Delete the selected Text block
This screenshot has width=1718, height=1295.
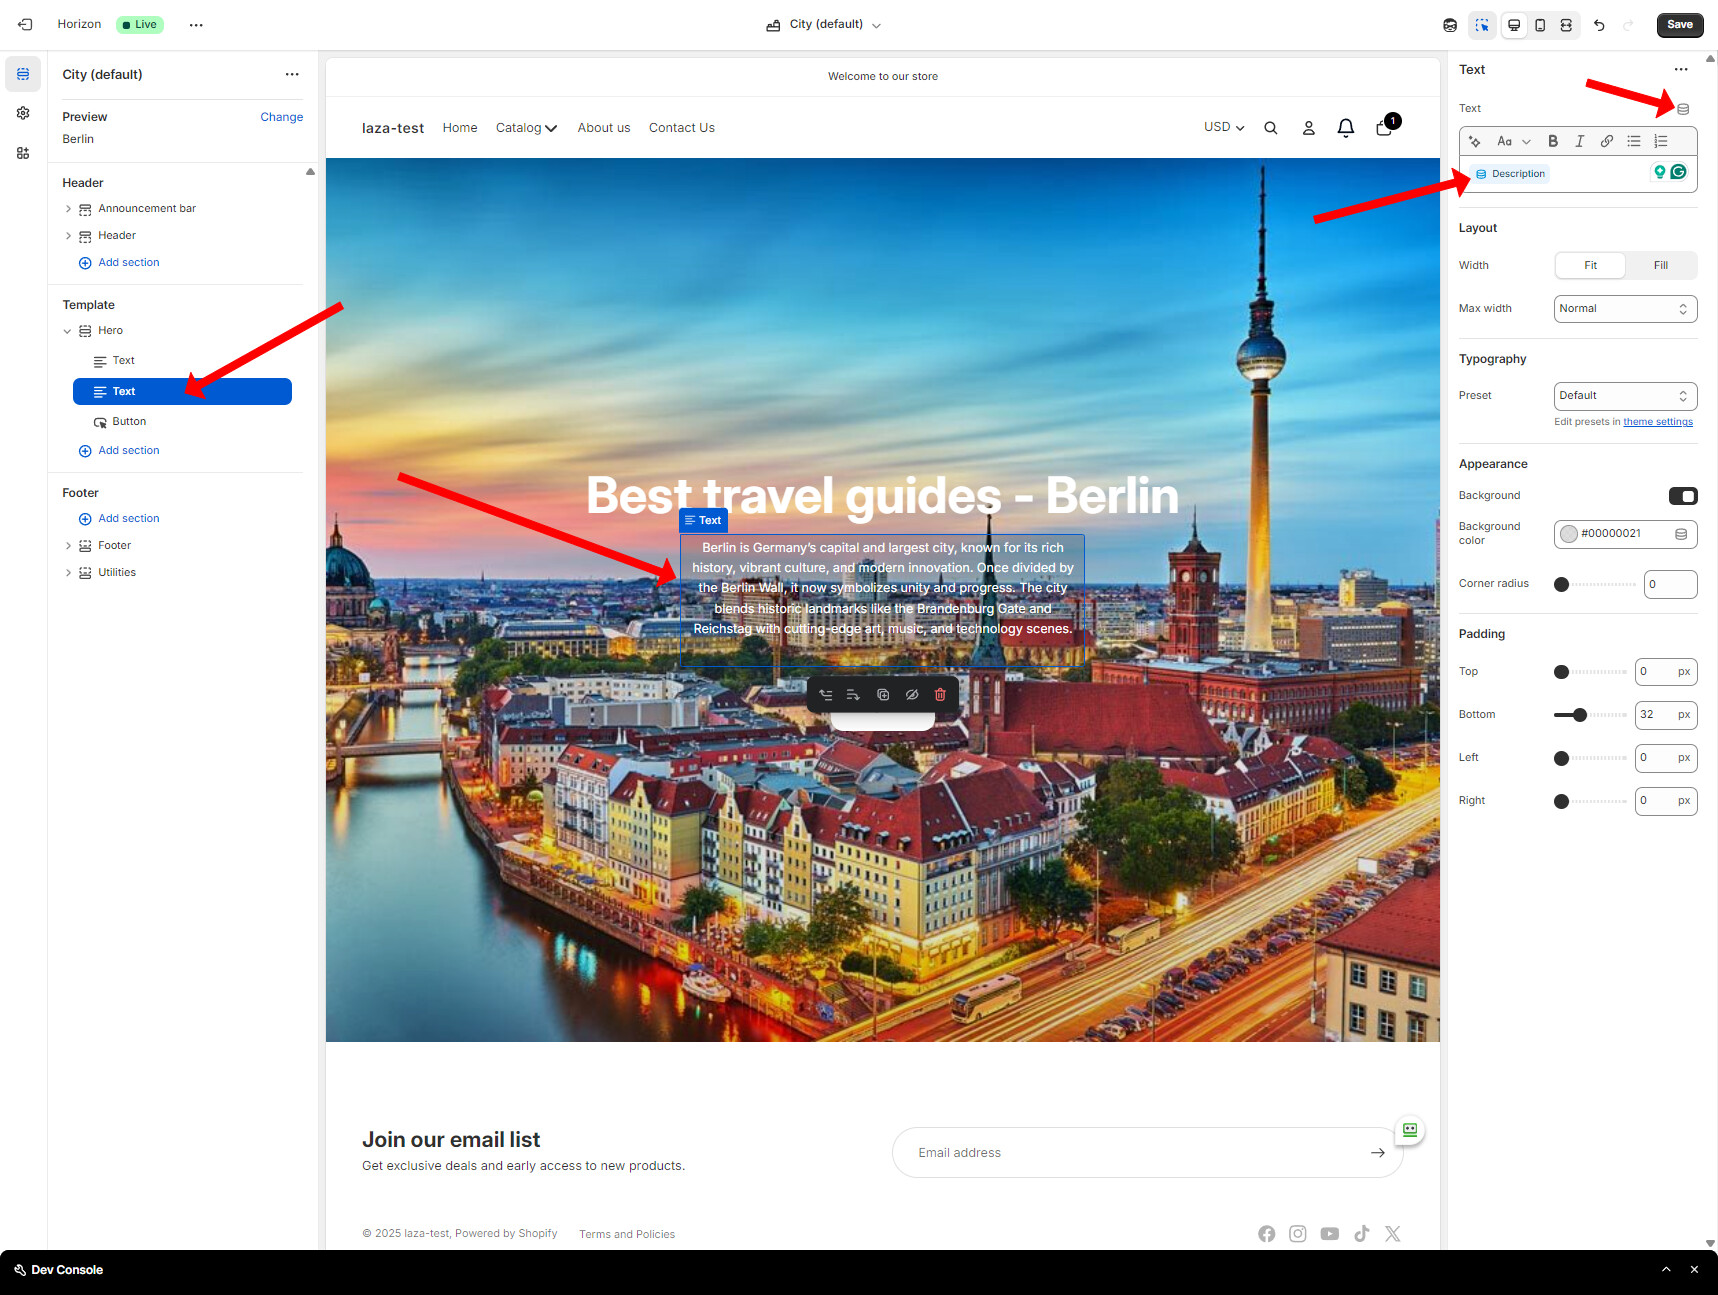940,695
